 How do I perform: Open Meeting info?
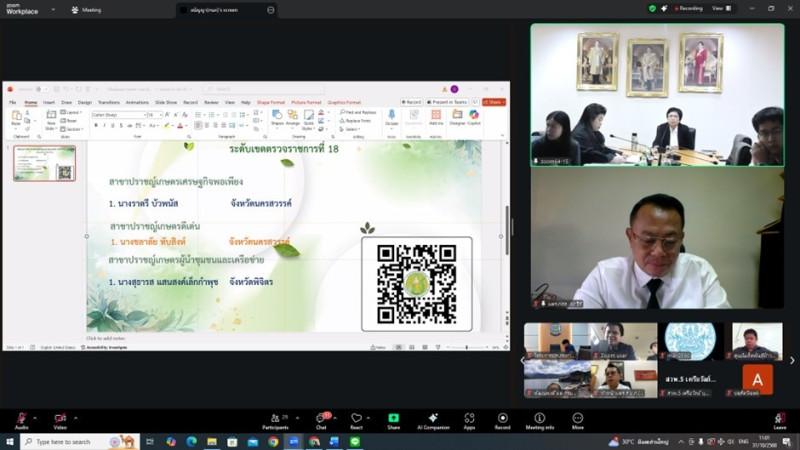(540, 420)
